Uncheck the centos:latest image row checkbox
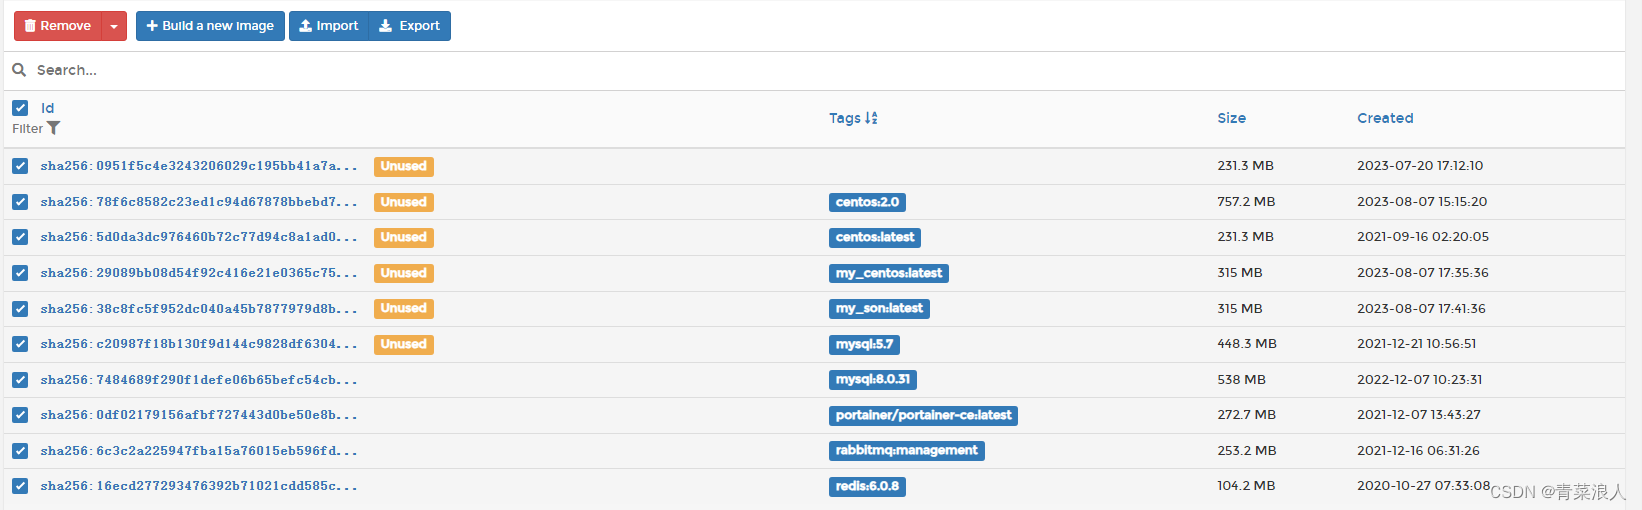Screen dimensions: 1642x510 (20, 237)
